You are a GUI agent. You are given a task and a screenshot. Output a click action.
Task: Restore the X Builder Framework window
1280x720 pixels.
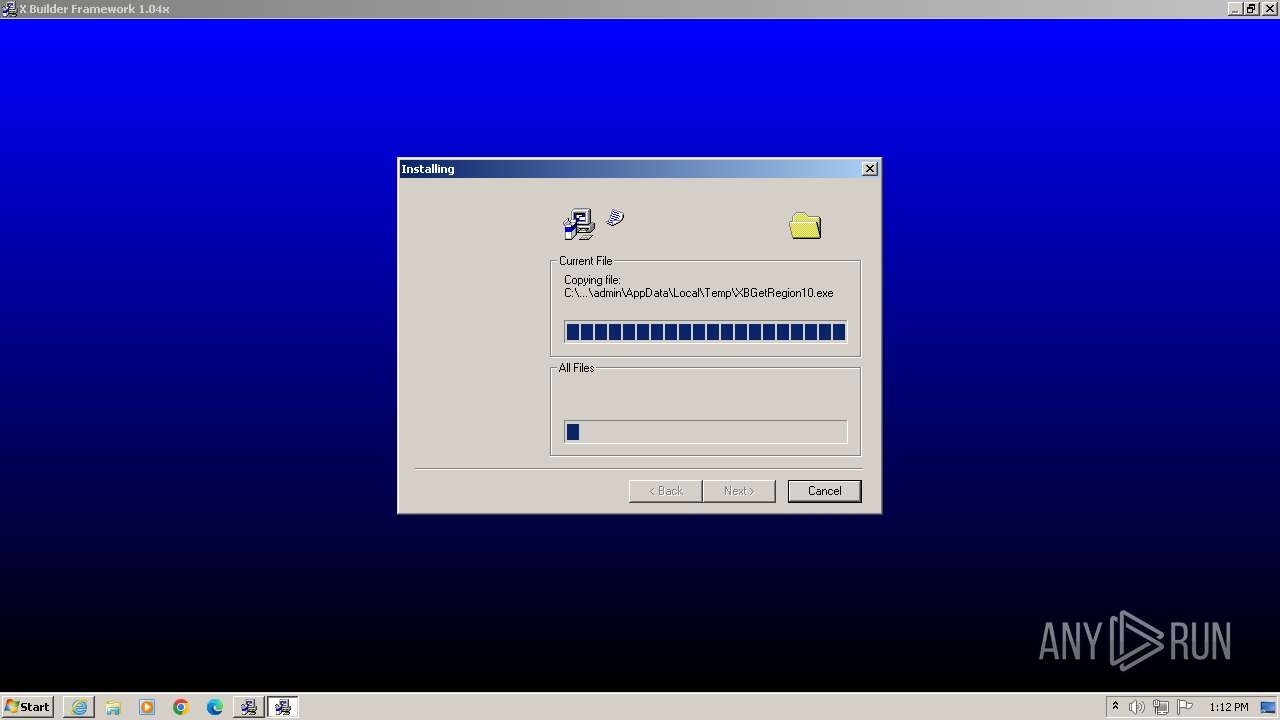point(1250,9)
